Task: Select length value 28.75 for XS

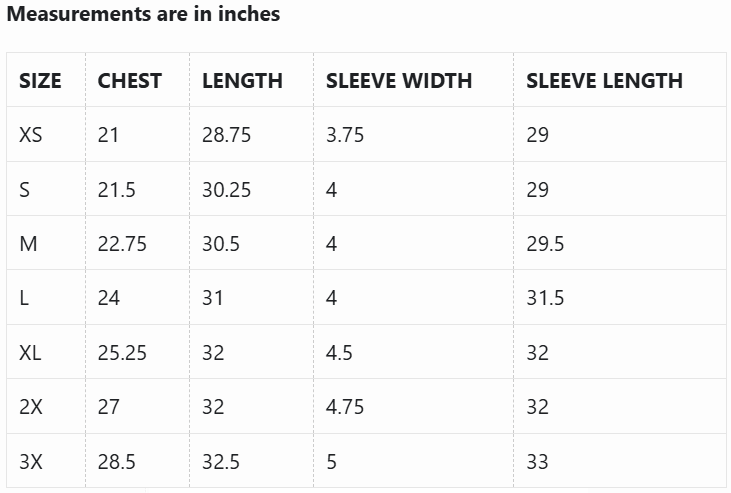Action: tap(226, 134)
